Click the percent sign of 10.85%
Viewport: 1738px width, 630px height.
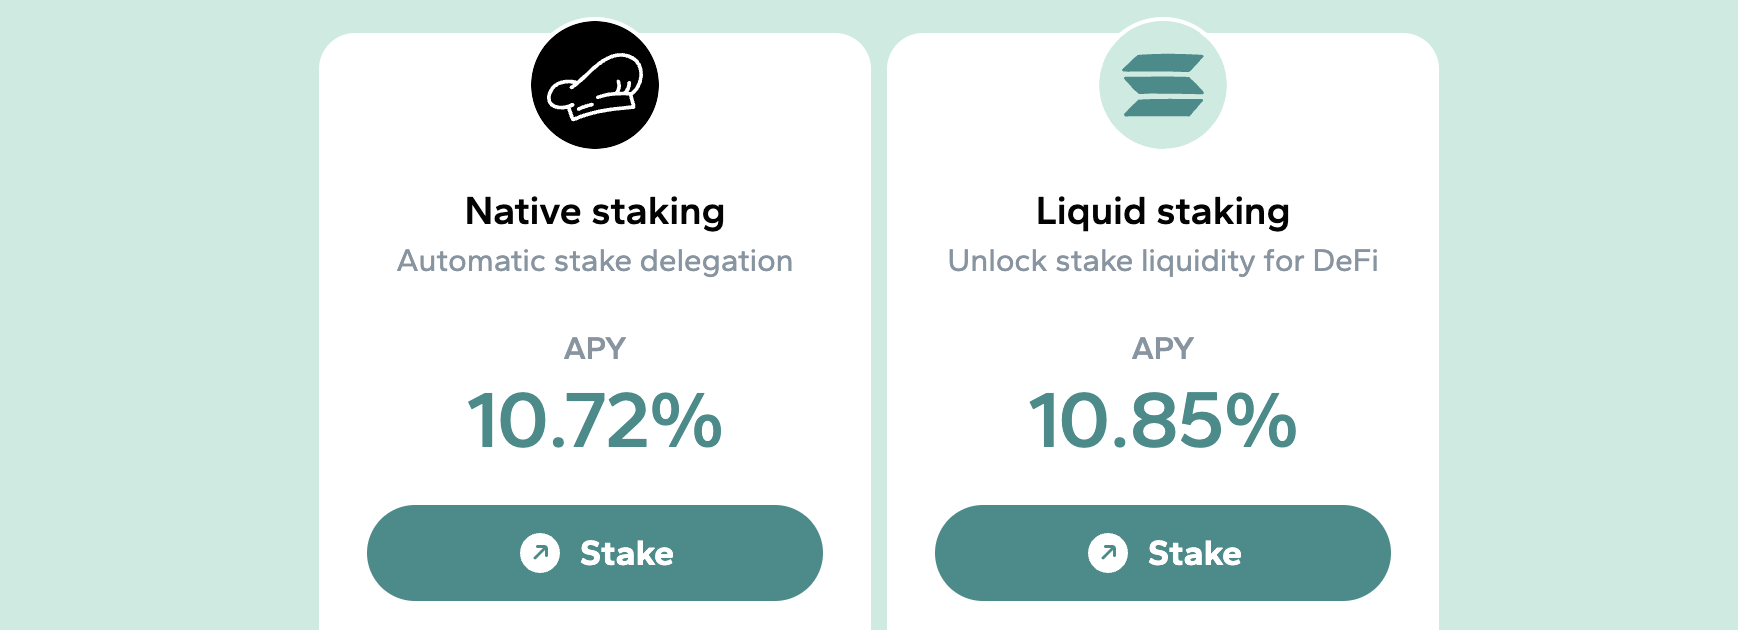(1261, 421)
